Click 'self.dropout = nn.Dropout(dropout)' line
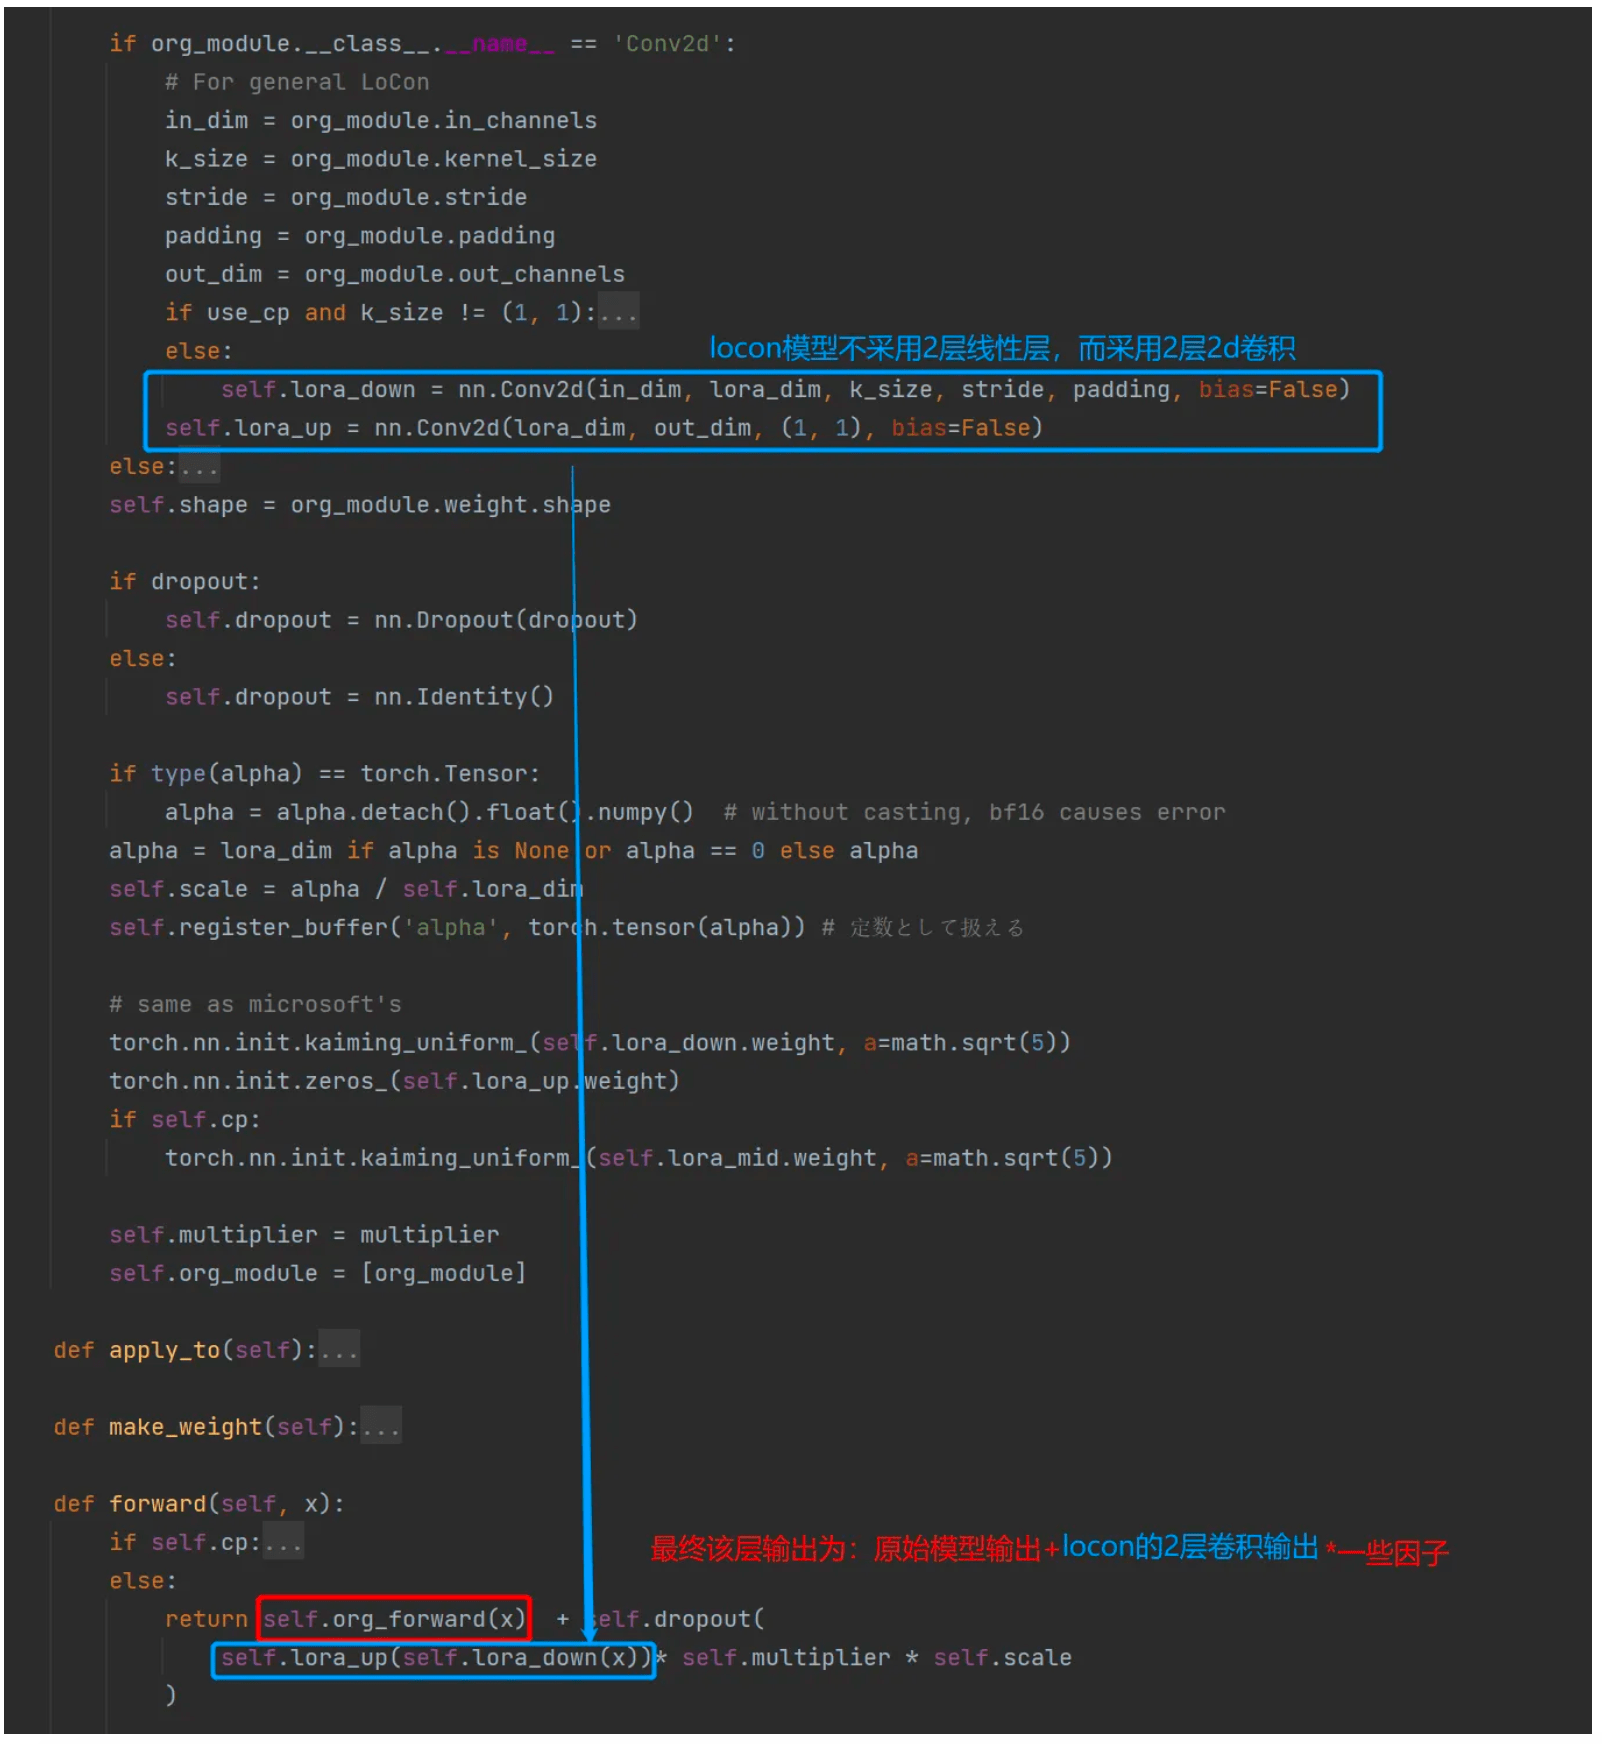Image resolution: width=1602 pixels, height=1744 pixels. pos(401,620)
